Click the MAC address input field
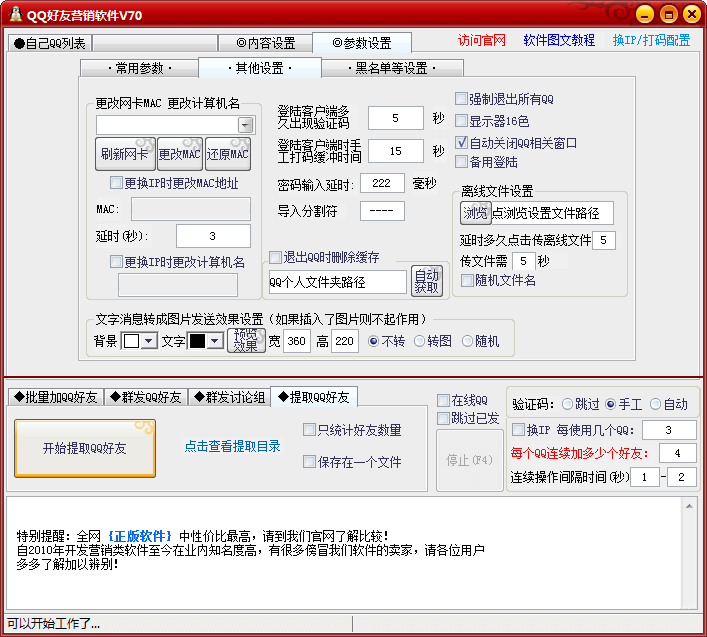The width and height of the screenshot is (707, 637). click(x=191, y=209)
